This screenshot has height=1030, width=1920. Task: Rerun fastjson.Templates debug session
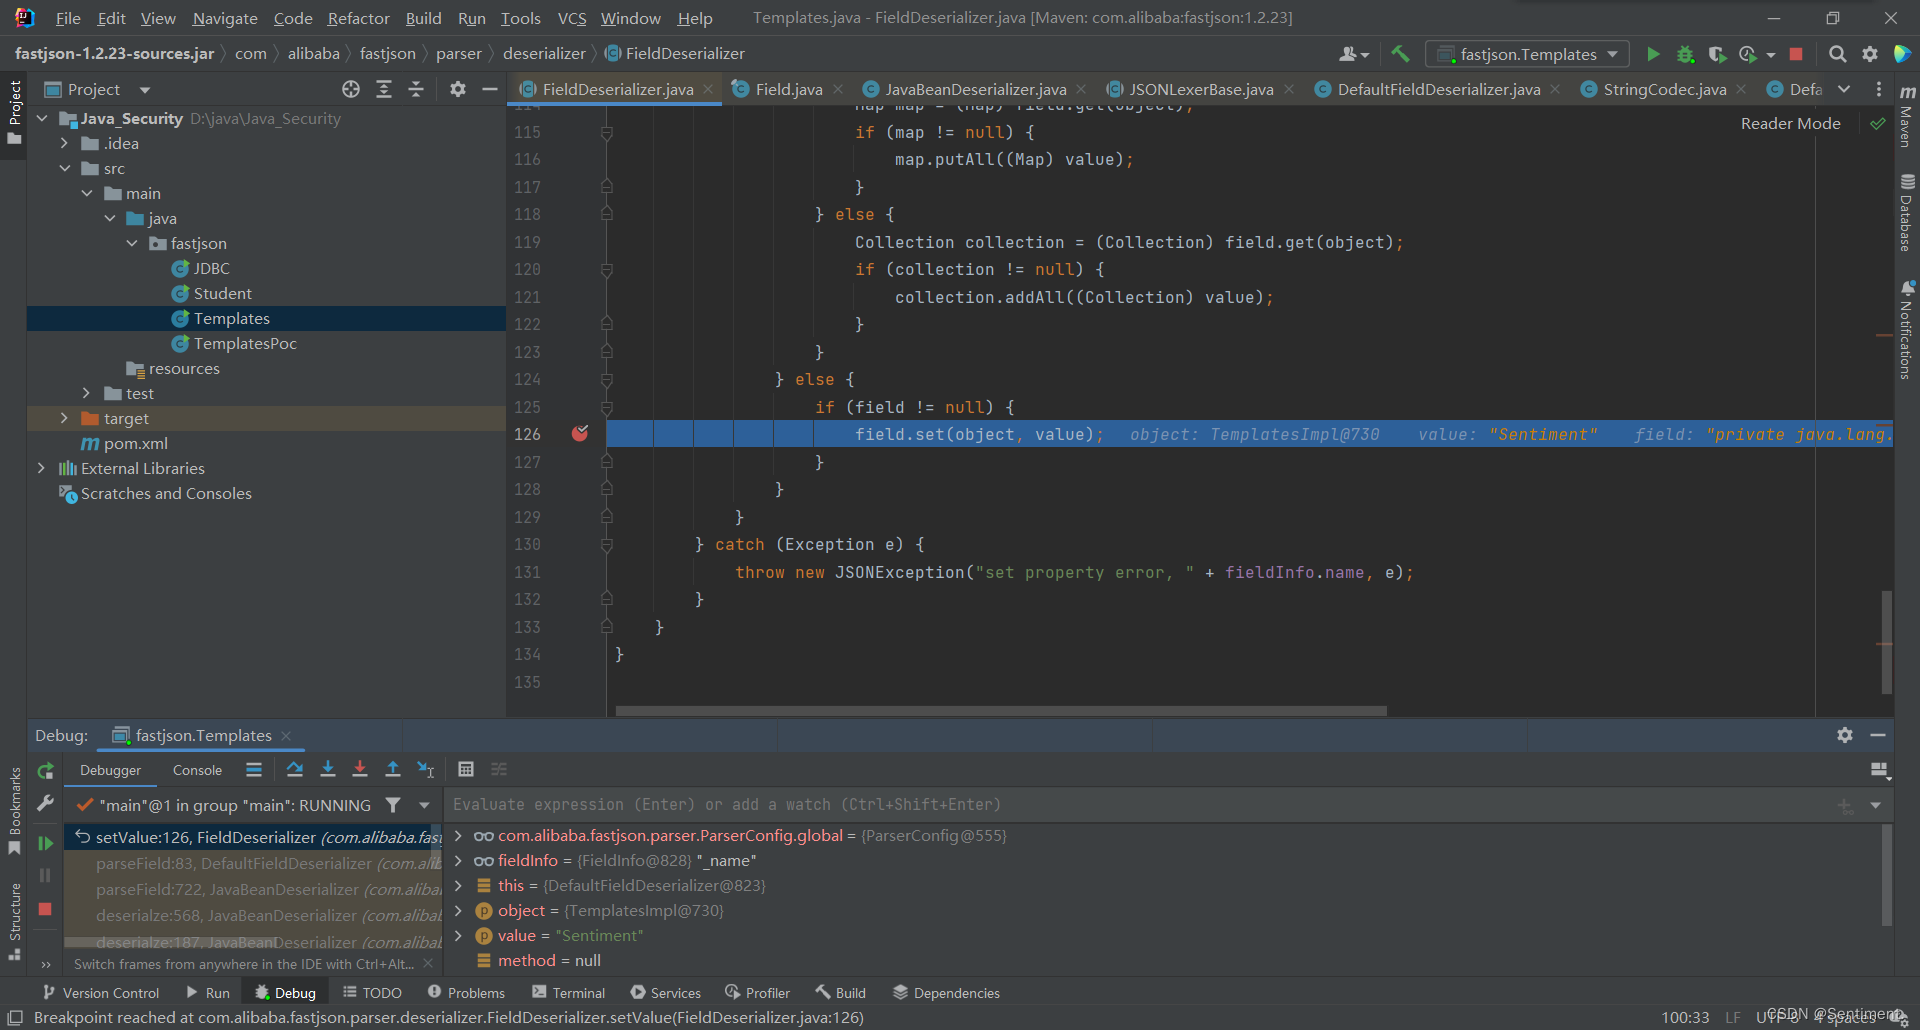[45, 771]
